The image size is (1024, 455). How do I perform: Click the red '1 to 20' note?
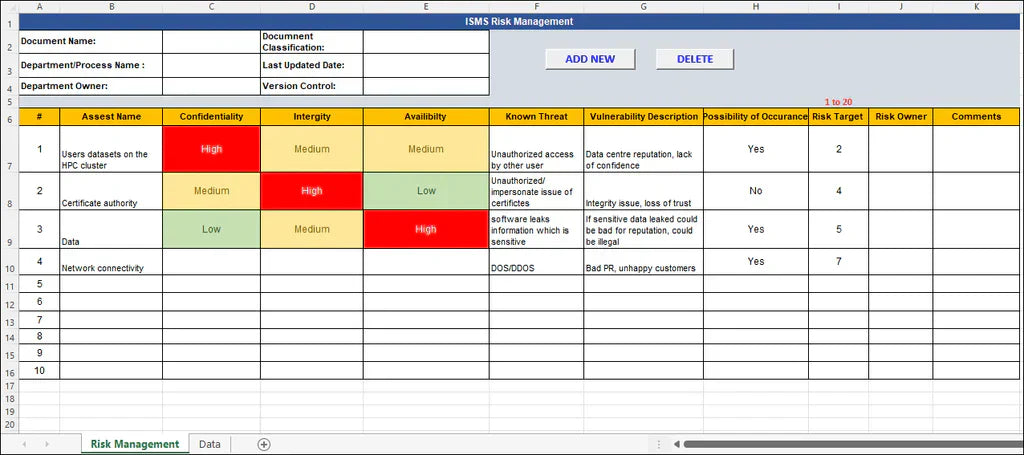click(x=839, y=102)
